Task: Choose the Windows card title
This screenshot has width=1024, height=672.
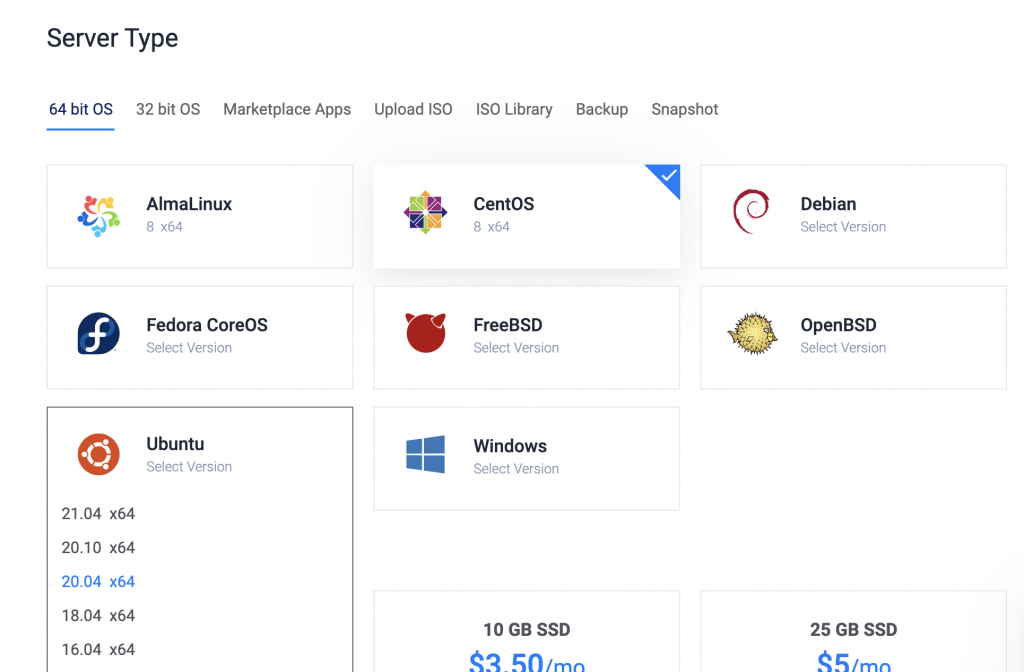Action: point(510,445)
